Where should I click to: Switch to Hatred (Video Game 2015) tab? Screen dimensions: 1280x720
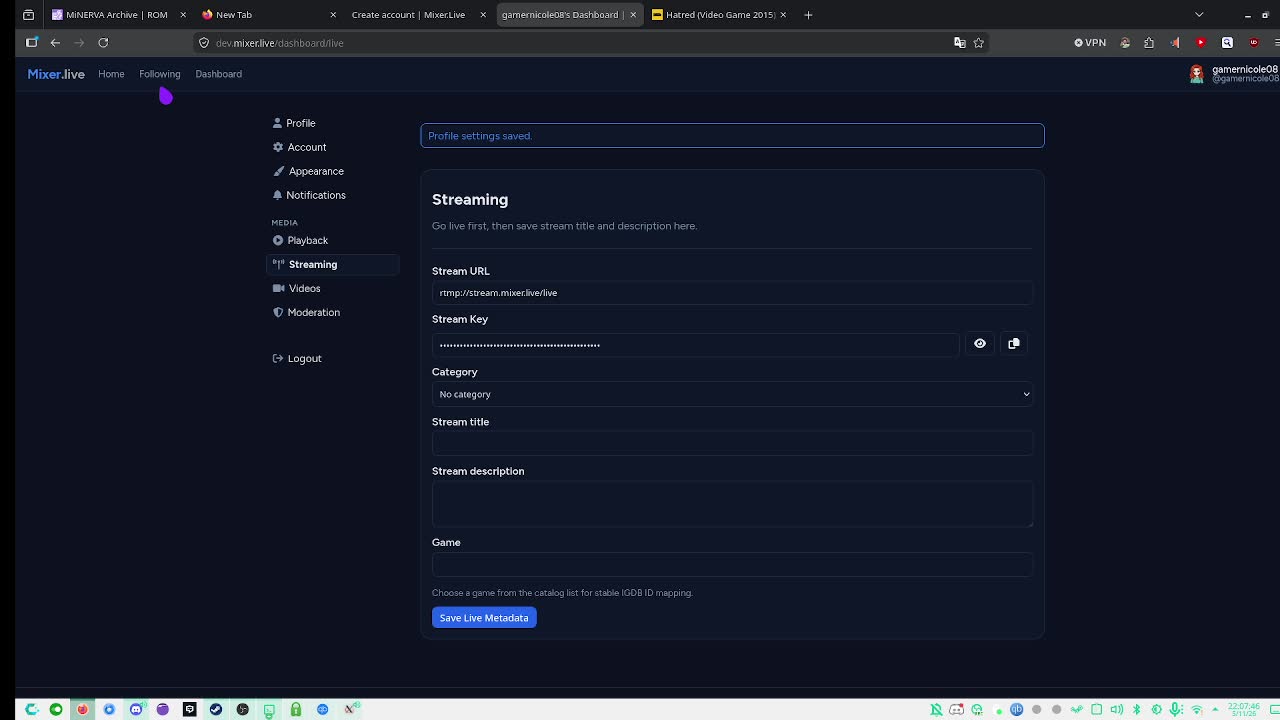(x=720, y=15)
